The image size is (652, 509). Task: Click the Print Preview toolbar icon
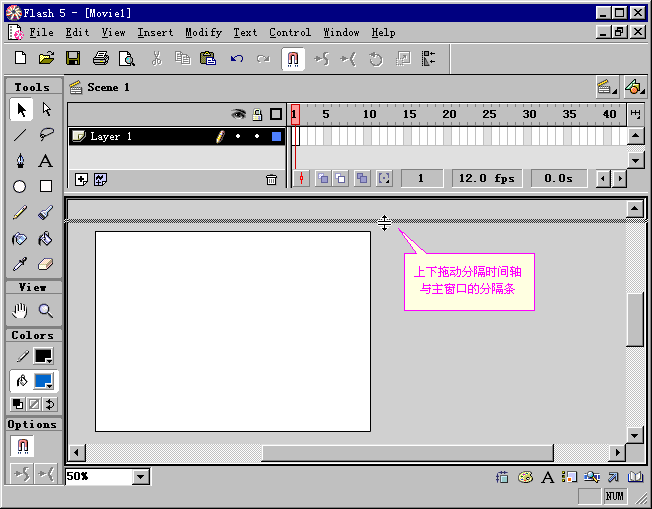[126, 58]
